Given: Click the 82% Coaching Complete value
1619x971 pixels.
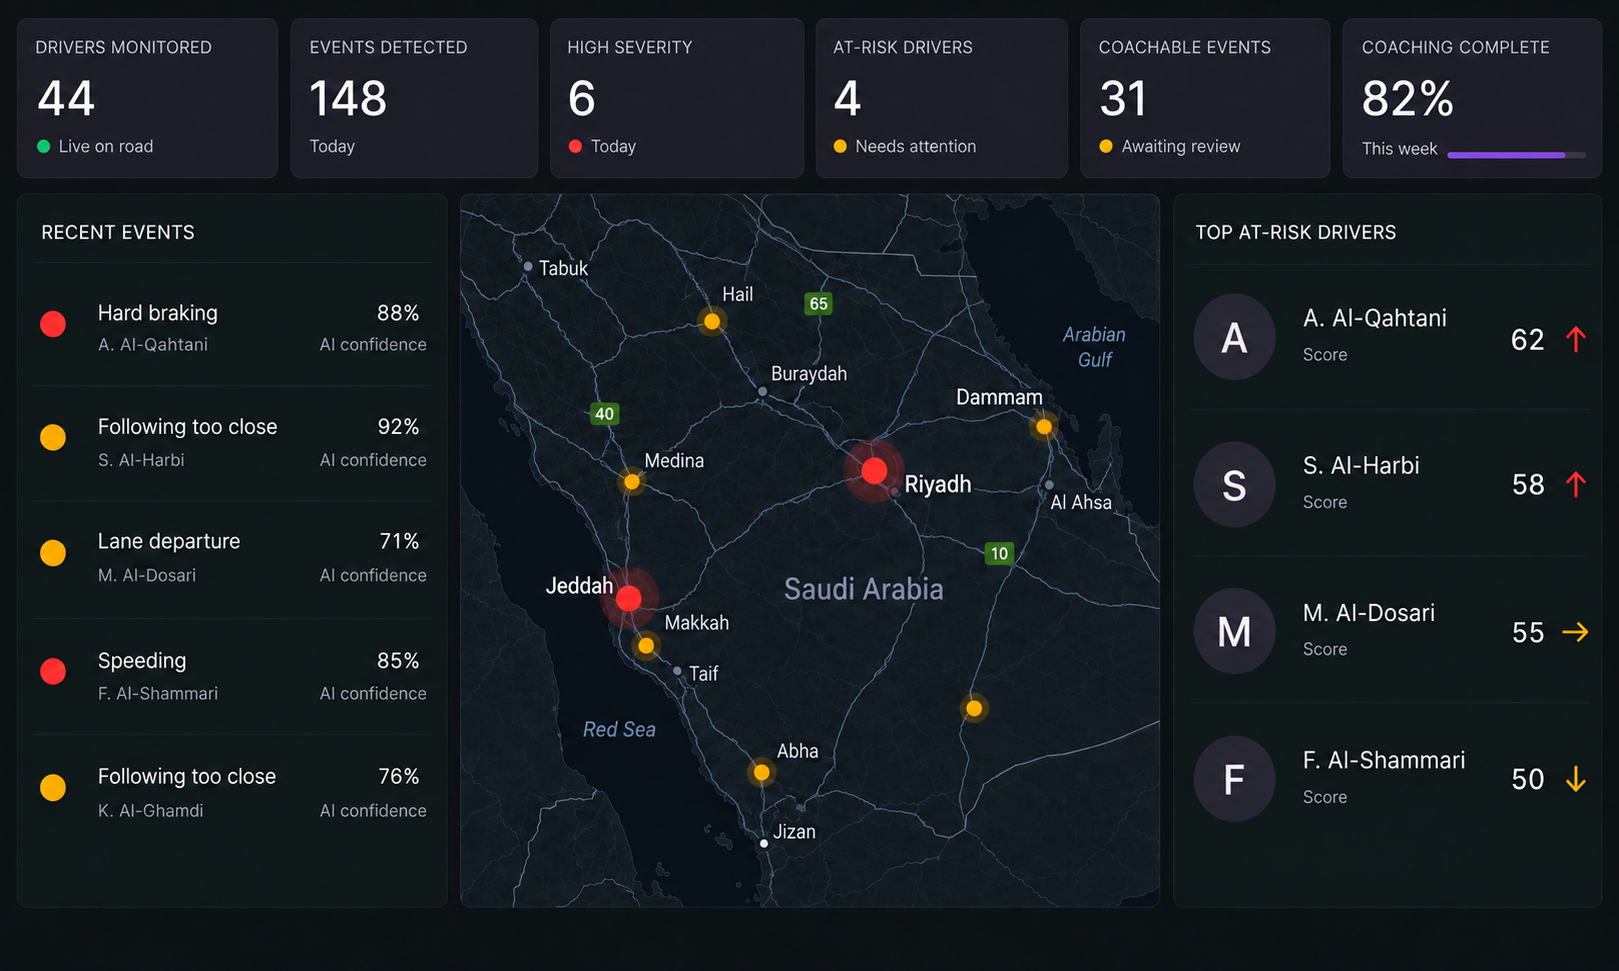Looking at the screenshot, I should [x=1408, y=98].
